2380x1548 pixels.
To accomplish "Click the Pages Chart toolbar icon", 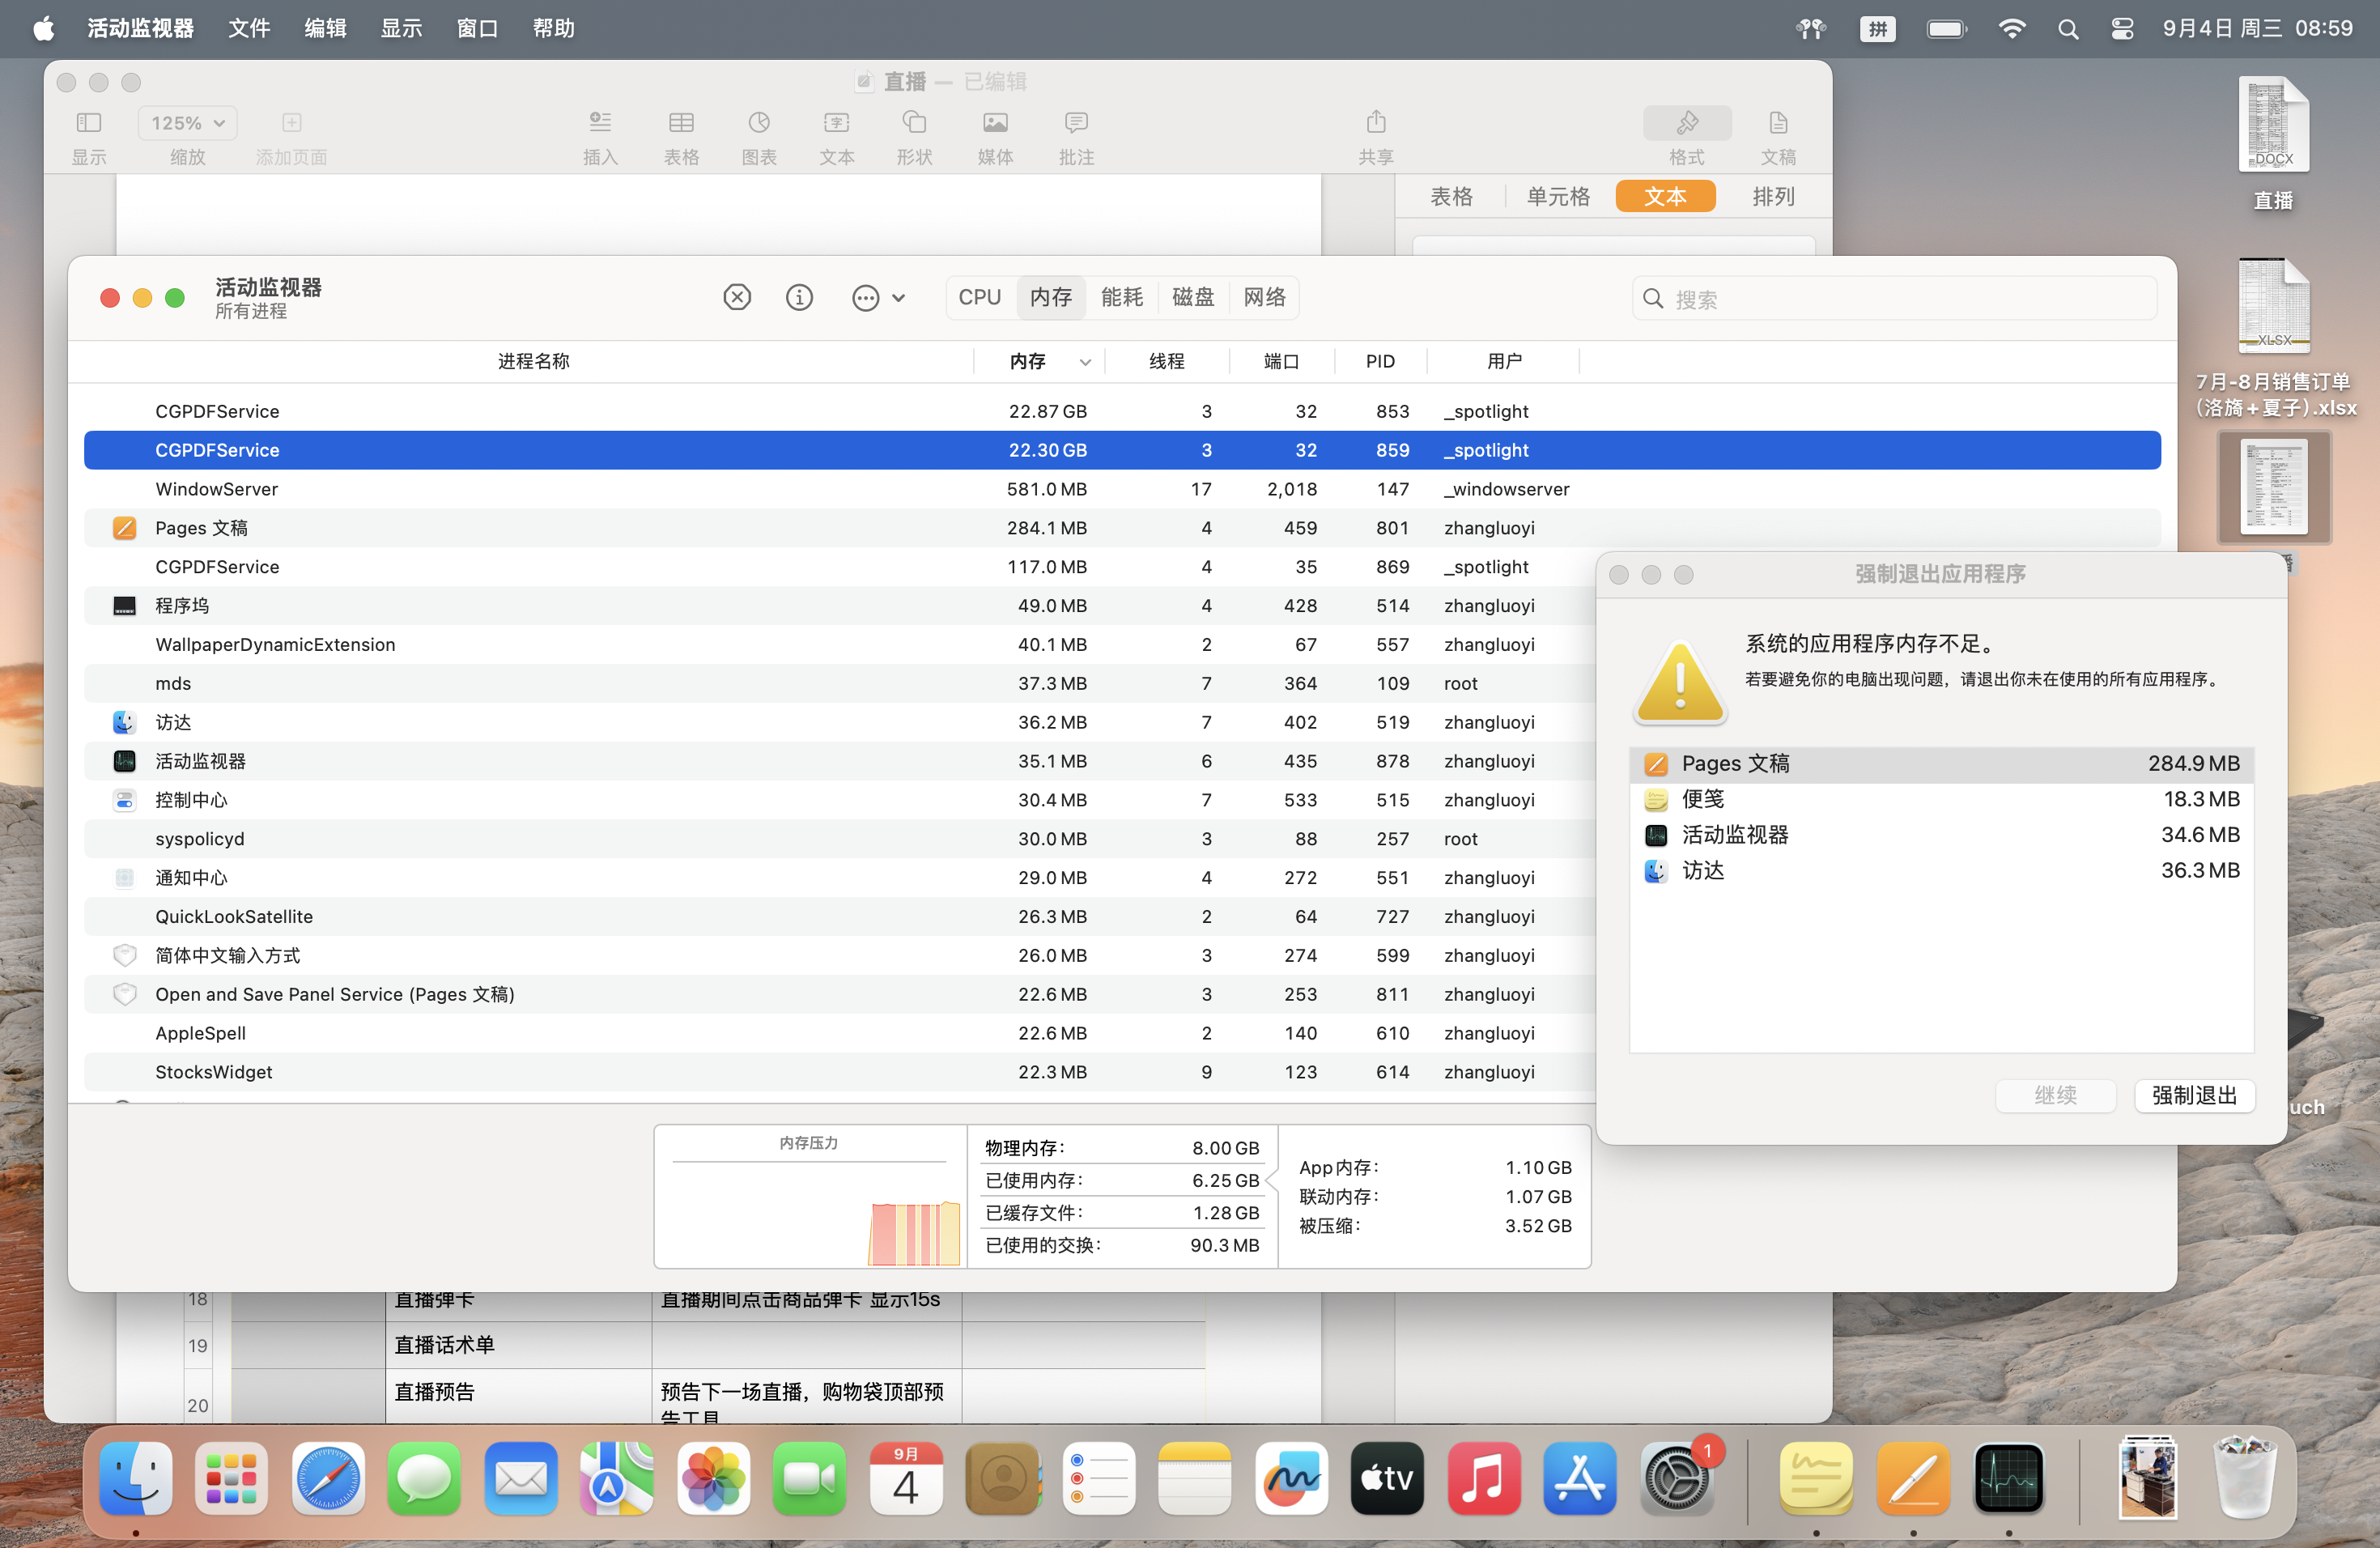I will [759, 123].
